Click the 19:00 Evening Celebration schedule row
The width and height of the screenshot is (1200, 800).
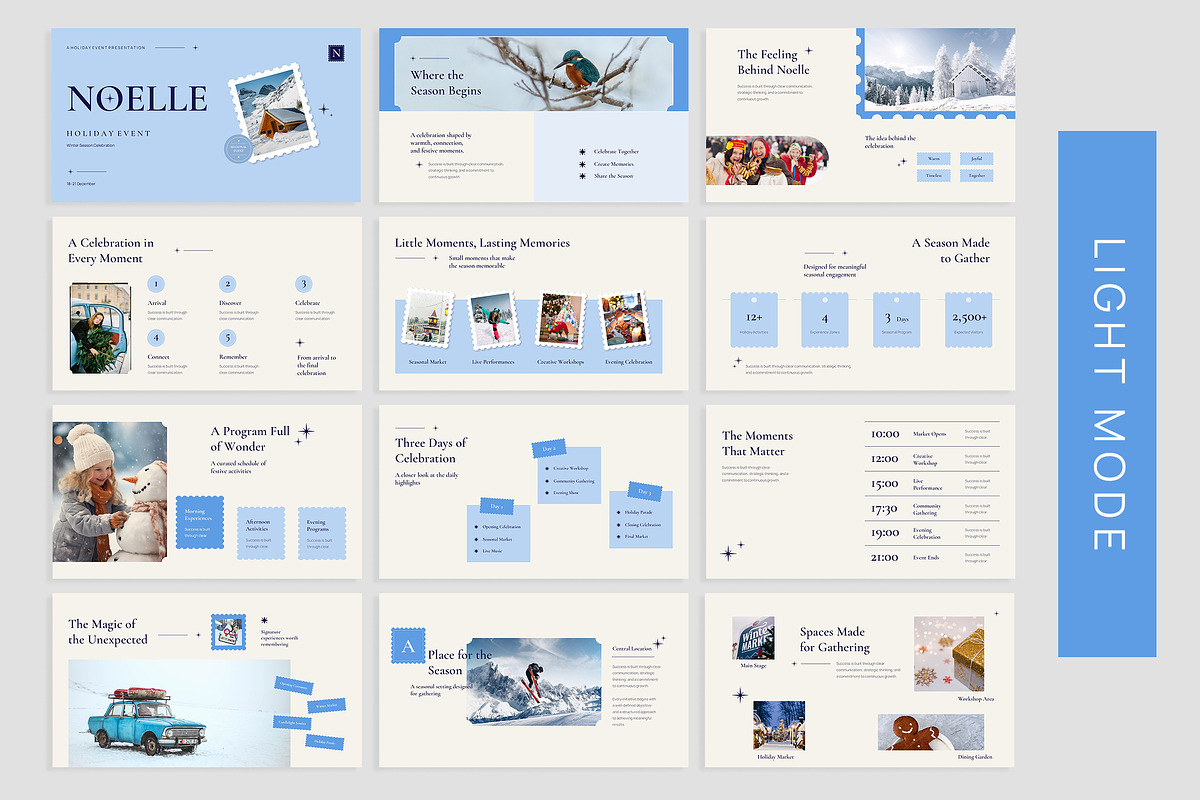coord(932,533)
